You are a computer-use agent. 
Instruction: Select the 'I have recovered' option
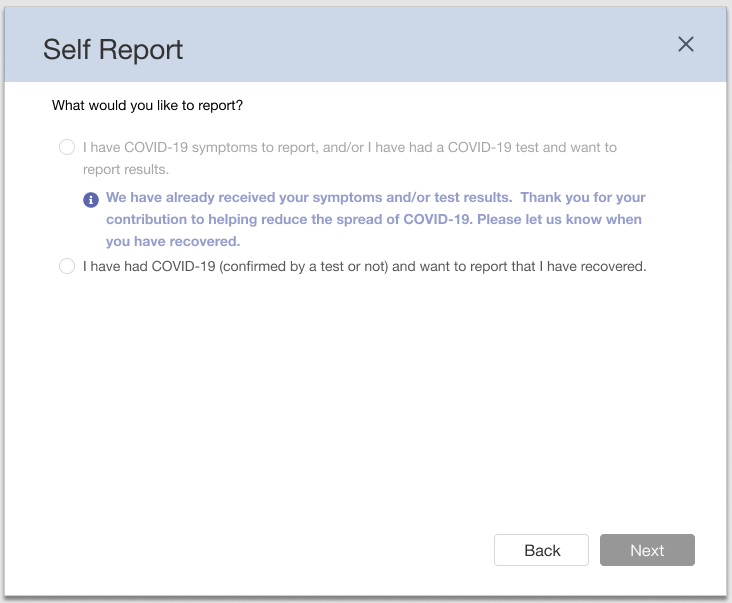click(x=67, y=266)
